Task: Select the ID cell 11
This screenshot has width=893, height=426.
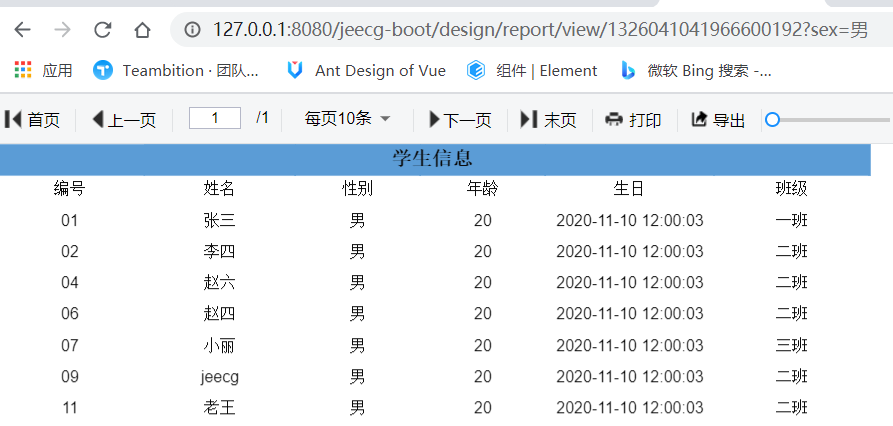Action: click(69, 408)
